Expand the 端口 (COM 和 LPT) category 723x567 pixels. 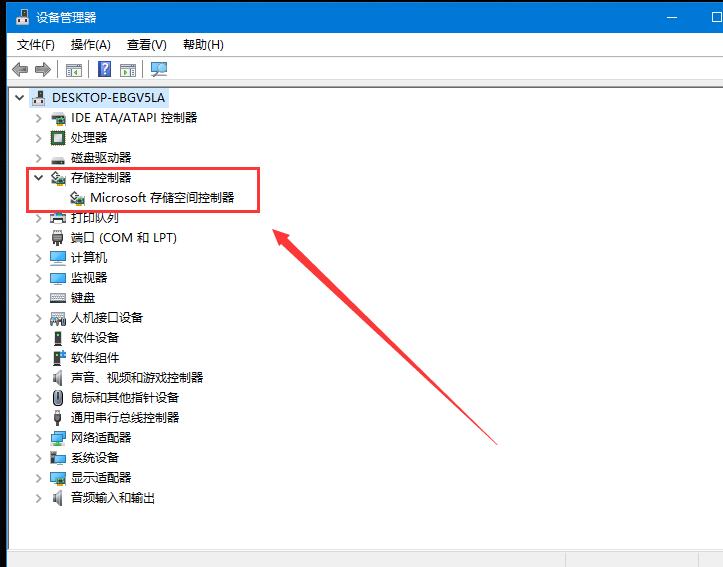coord(38,237)
